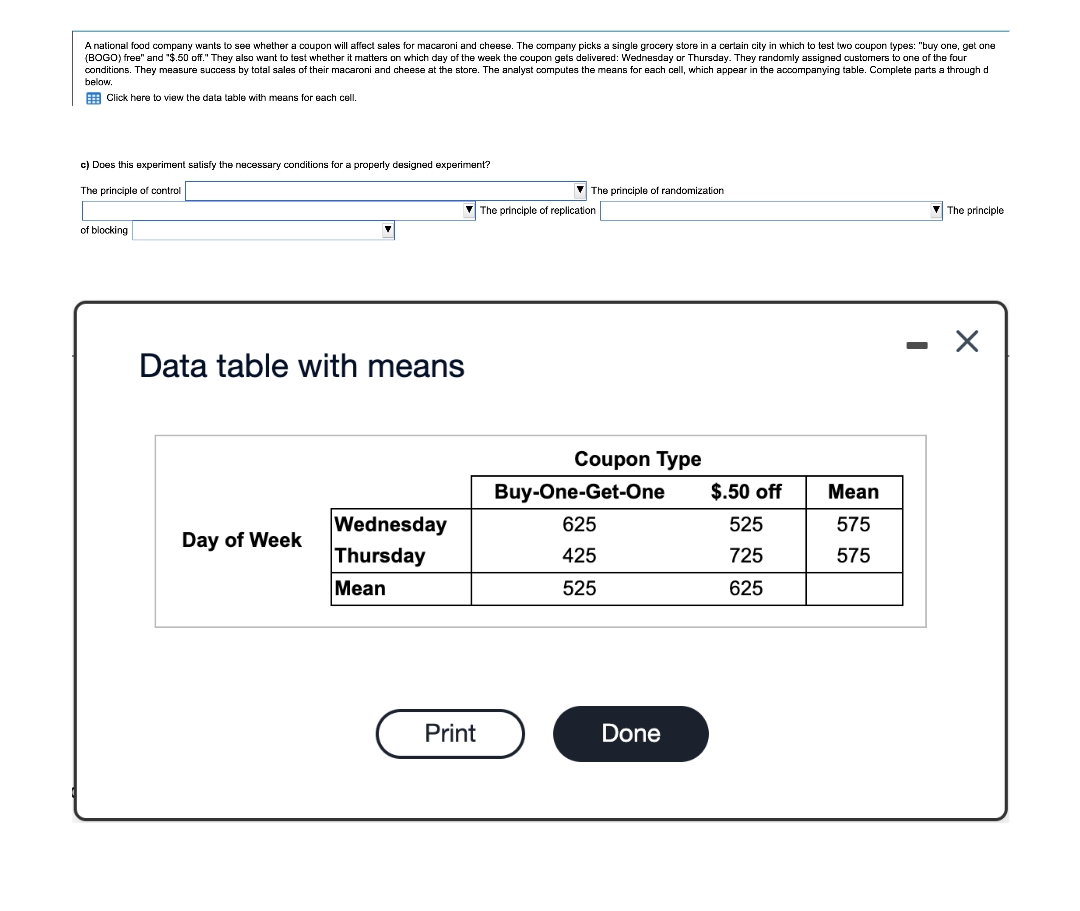
Task: Click the Done button
Action: 631,733
